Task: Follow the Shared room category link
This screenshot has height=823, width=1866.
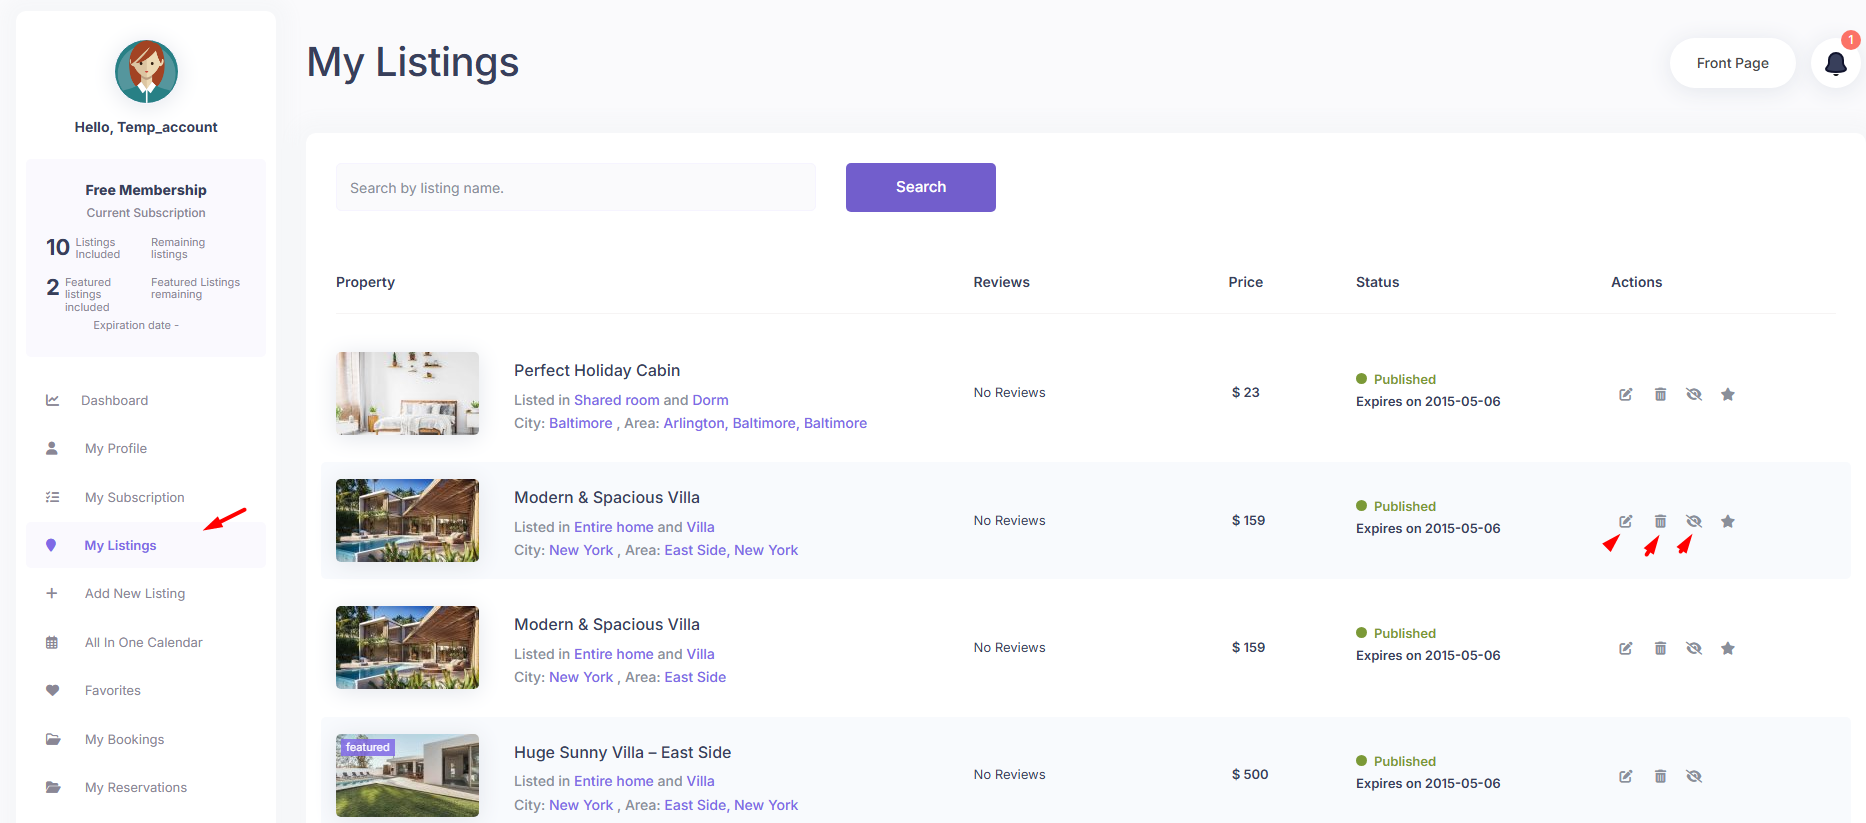Action: coord(616,400)
